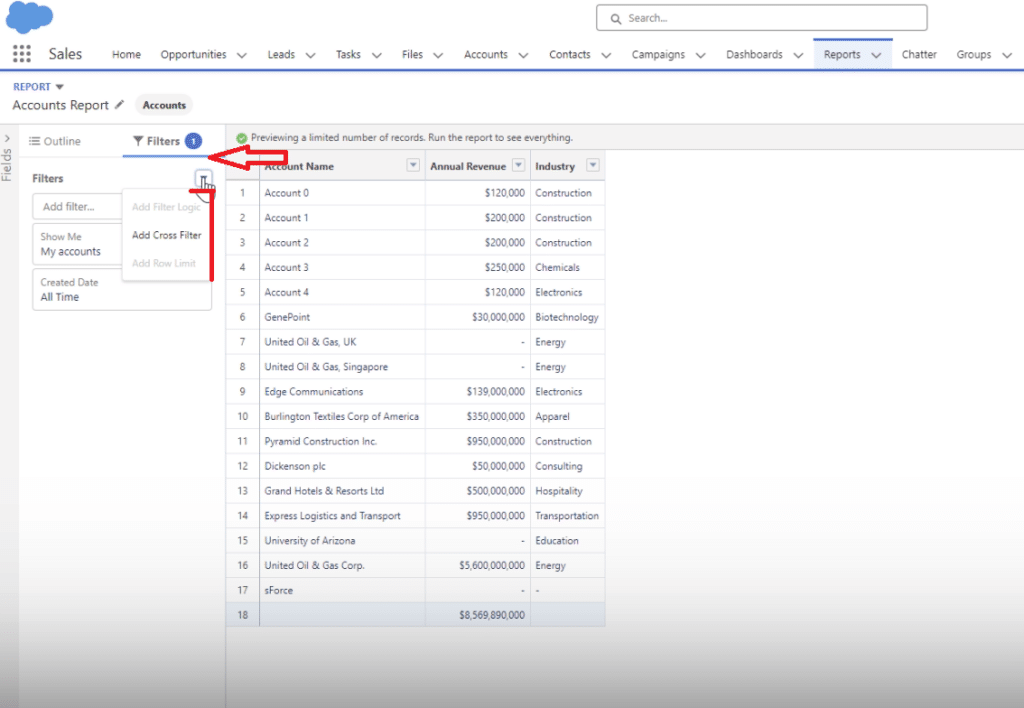Expand the Reports nav chevron
Screen dimensions: 1024x708
[x=876, y=56]
